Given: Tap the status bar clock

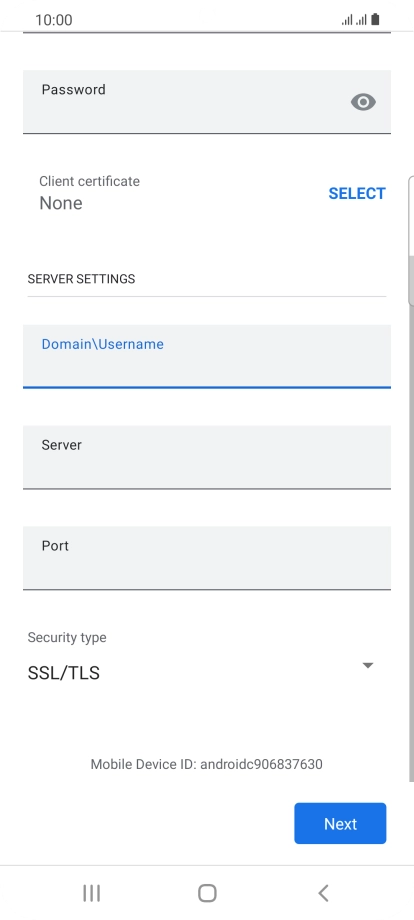Looking at the screenshot, I should point(54,20).
